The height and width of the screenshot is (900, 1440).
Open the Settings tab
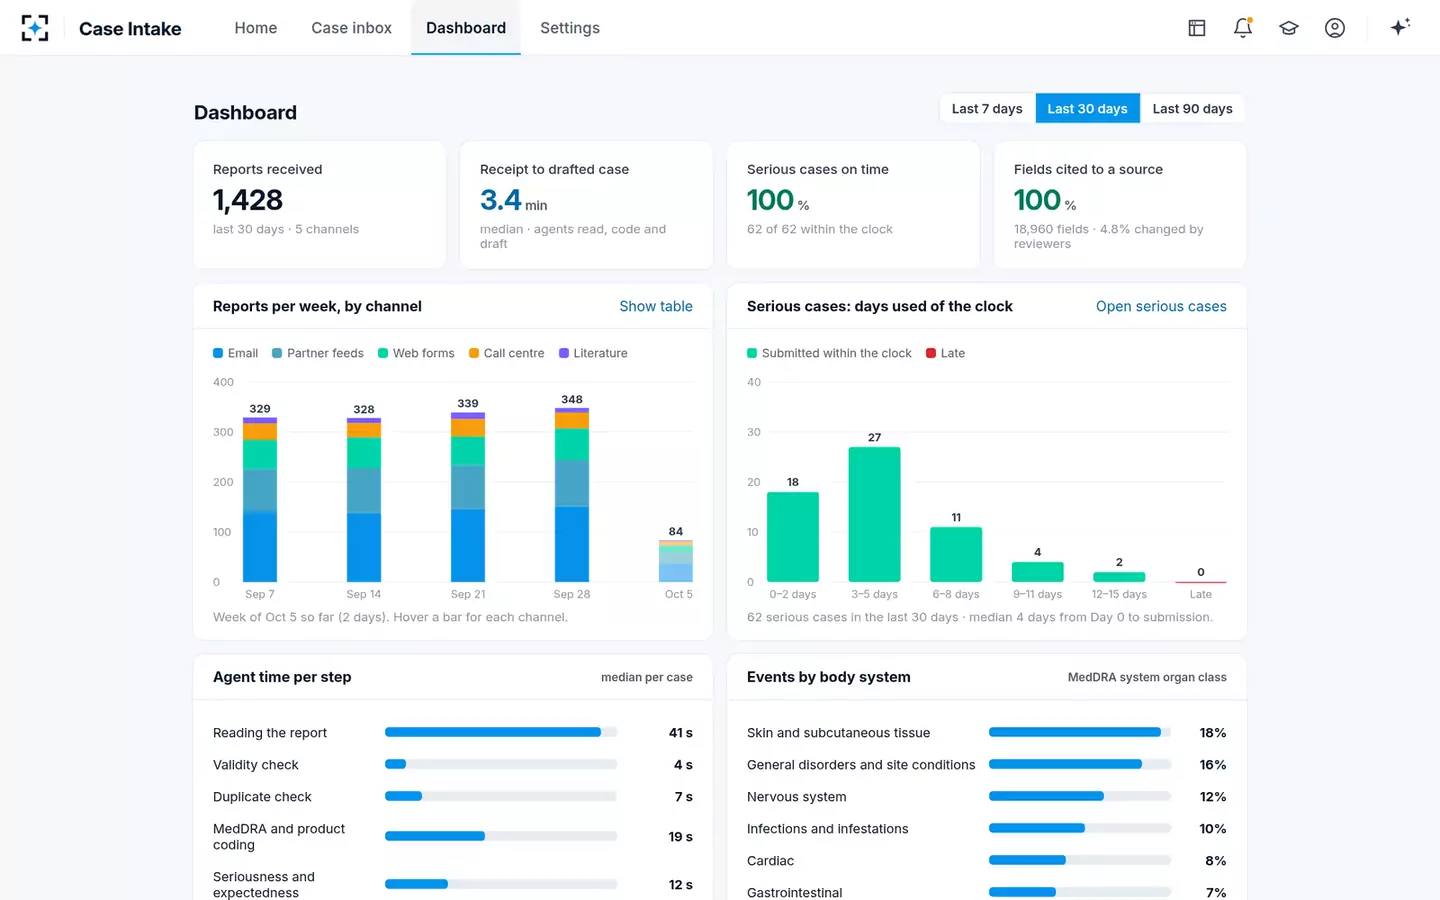[x=570, y=28]
